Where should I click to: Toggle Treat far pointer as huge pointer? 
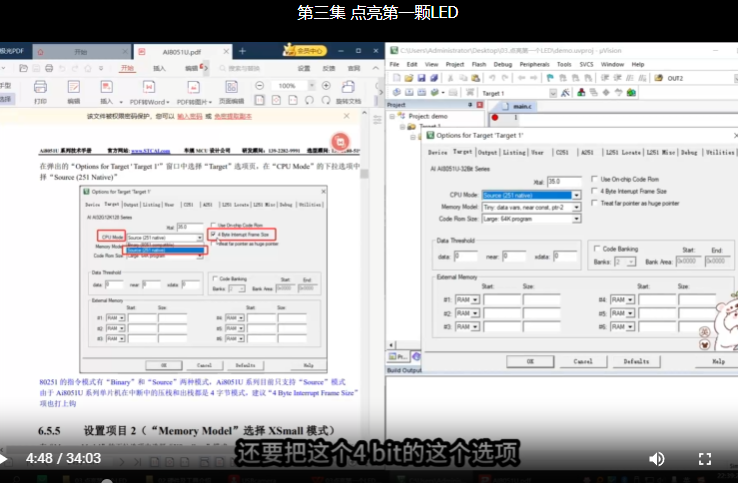point(594,203)
